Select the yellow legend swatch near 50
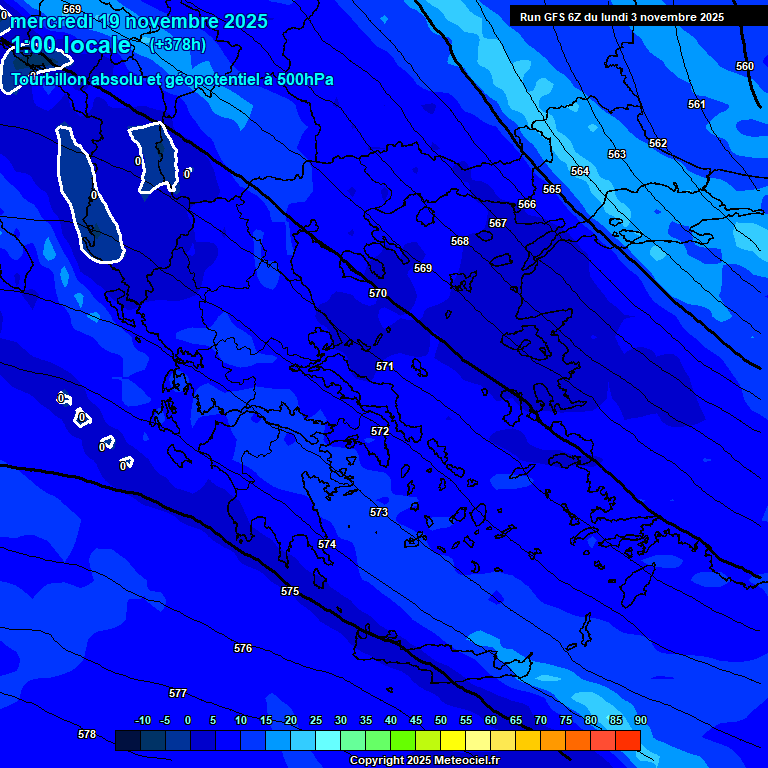This screenshot has height=768, width=768. coord(452,740)
